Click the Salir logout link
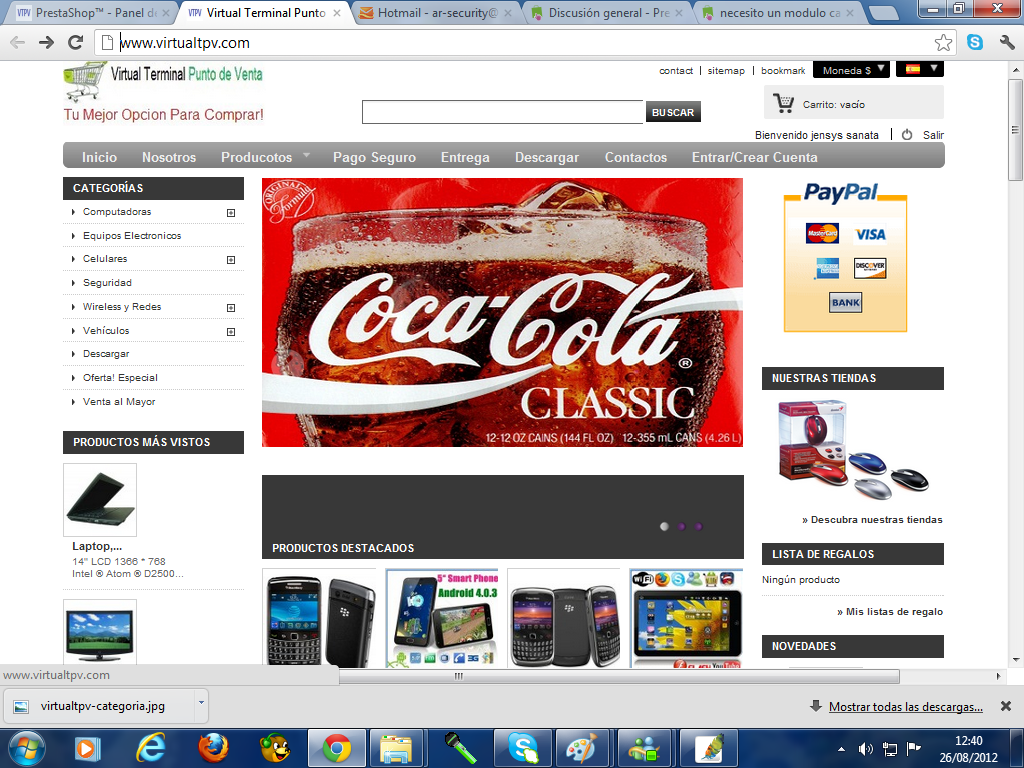The width and height of the screenshot is (1024, 768). [933, 135]
